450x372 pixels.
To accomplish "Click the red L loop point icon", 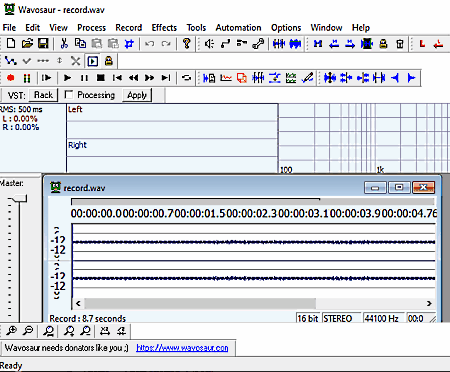I will [x=422, y=44].
